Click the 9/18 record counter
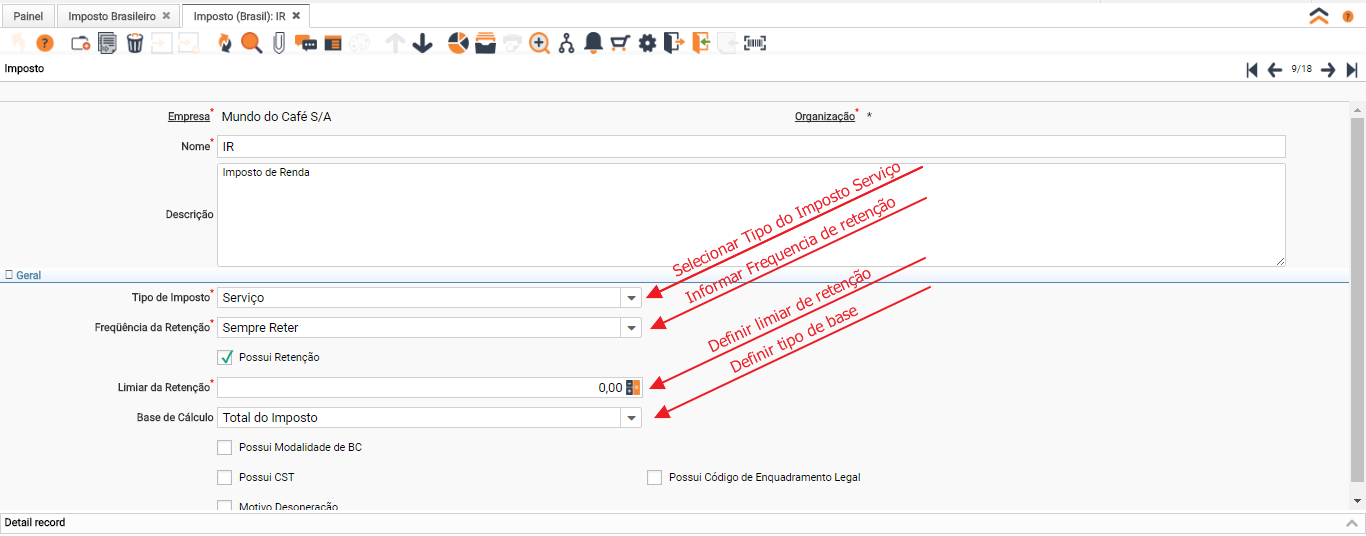Screen dimensions: 1366x536 (1301, 69)
